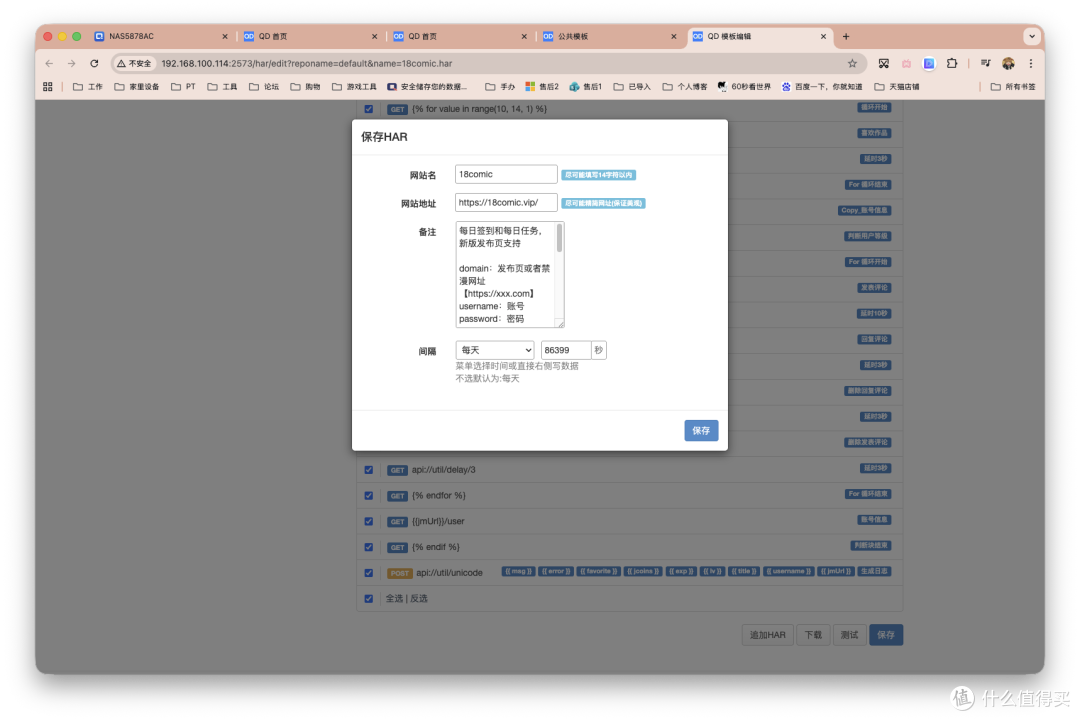Screen dimensions: 1080x721
Task: Toggle the 全选 | 反选 checkbox
Action: click(368, 599)
